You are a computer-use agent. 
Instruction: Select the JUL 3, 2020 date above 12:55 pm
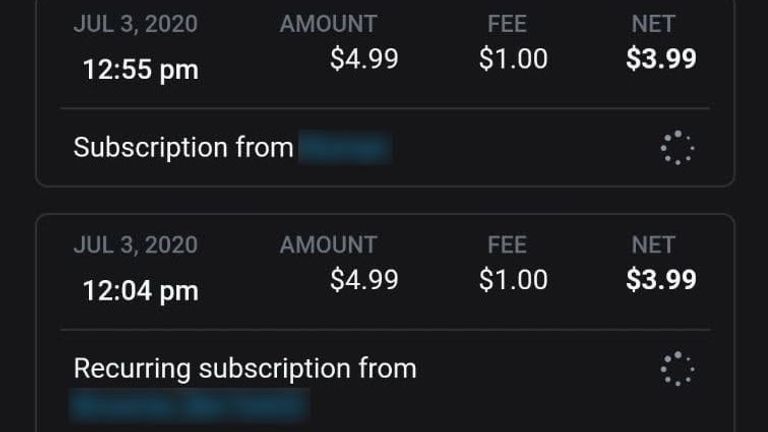pos(136,24)
